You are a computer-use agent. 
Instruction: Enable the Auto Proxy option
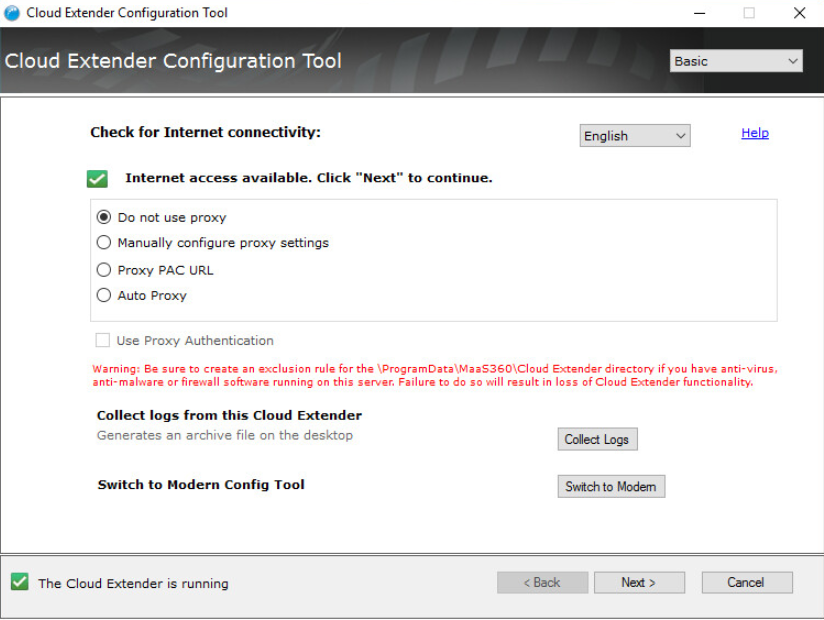[x=104, y=296]
